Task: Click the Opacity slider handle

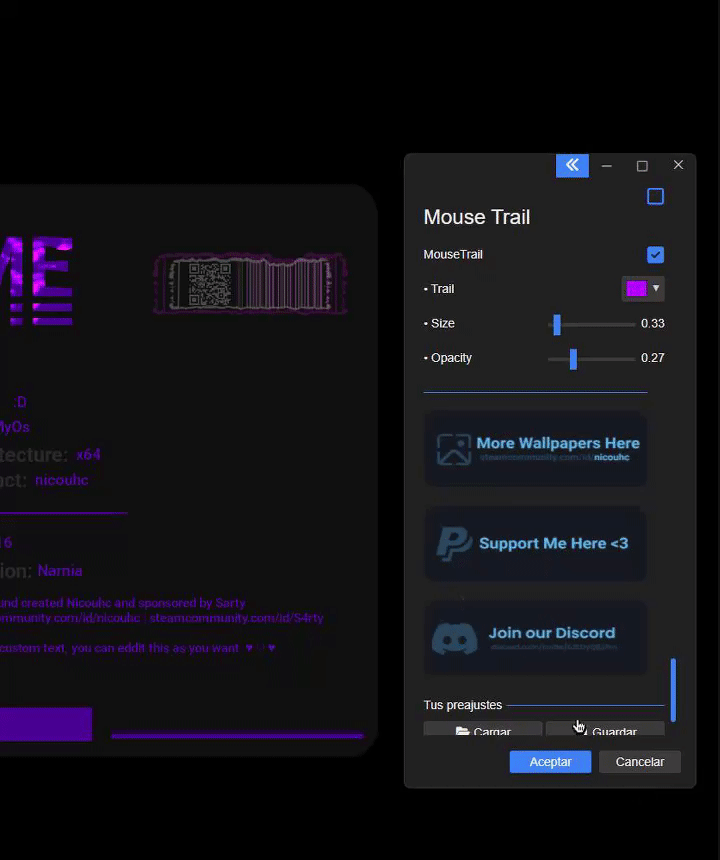Action: click(573, 359)
